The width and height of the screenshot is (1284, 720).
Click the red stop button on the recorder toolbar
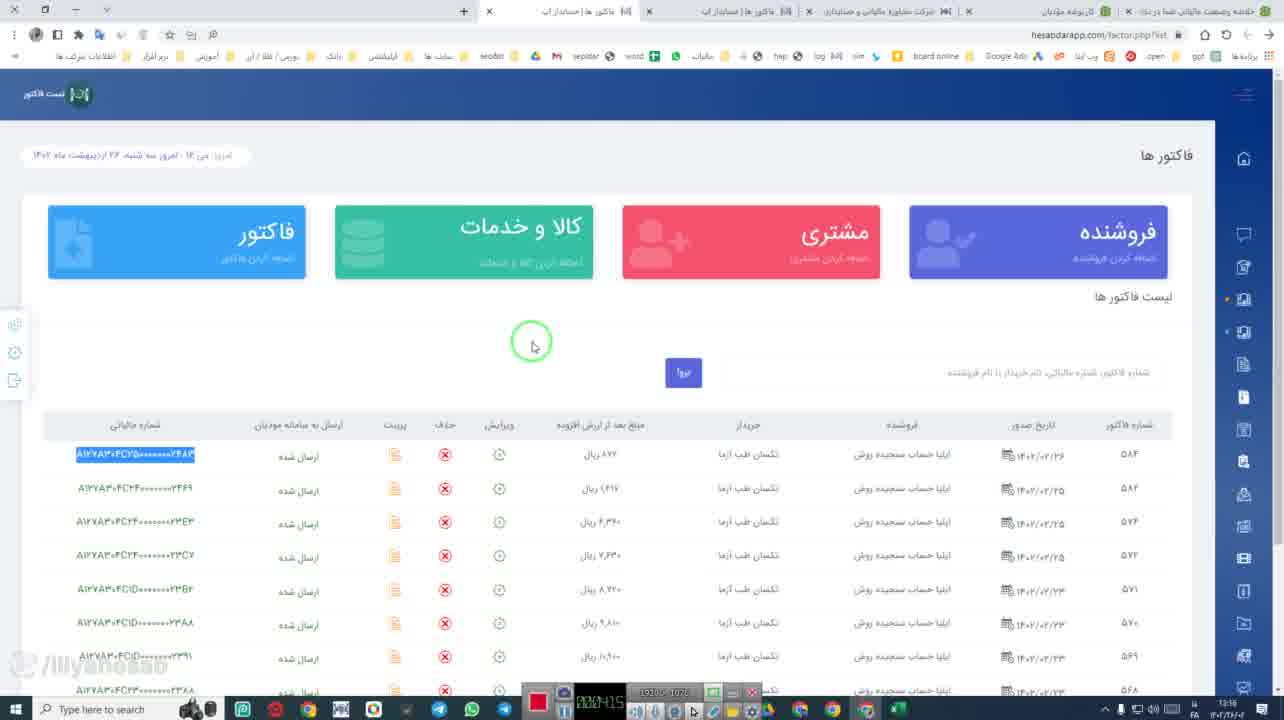pos(538,702)
